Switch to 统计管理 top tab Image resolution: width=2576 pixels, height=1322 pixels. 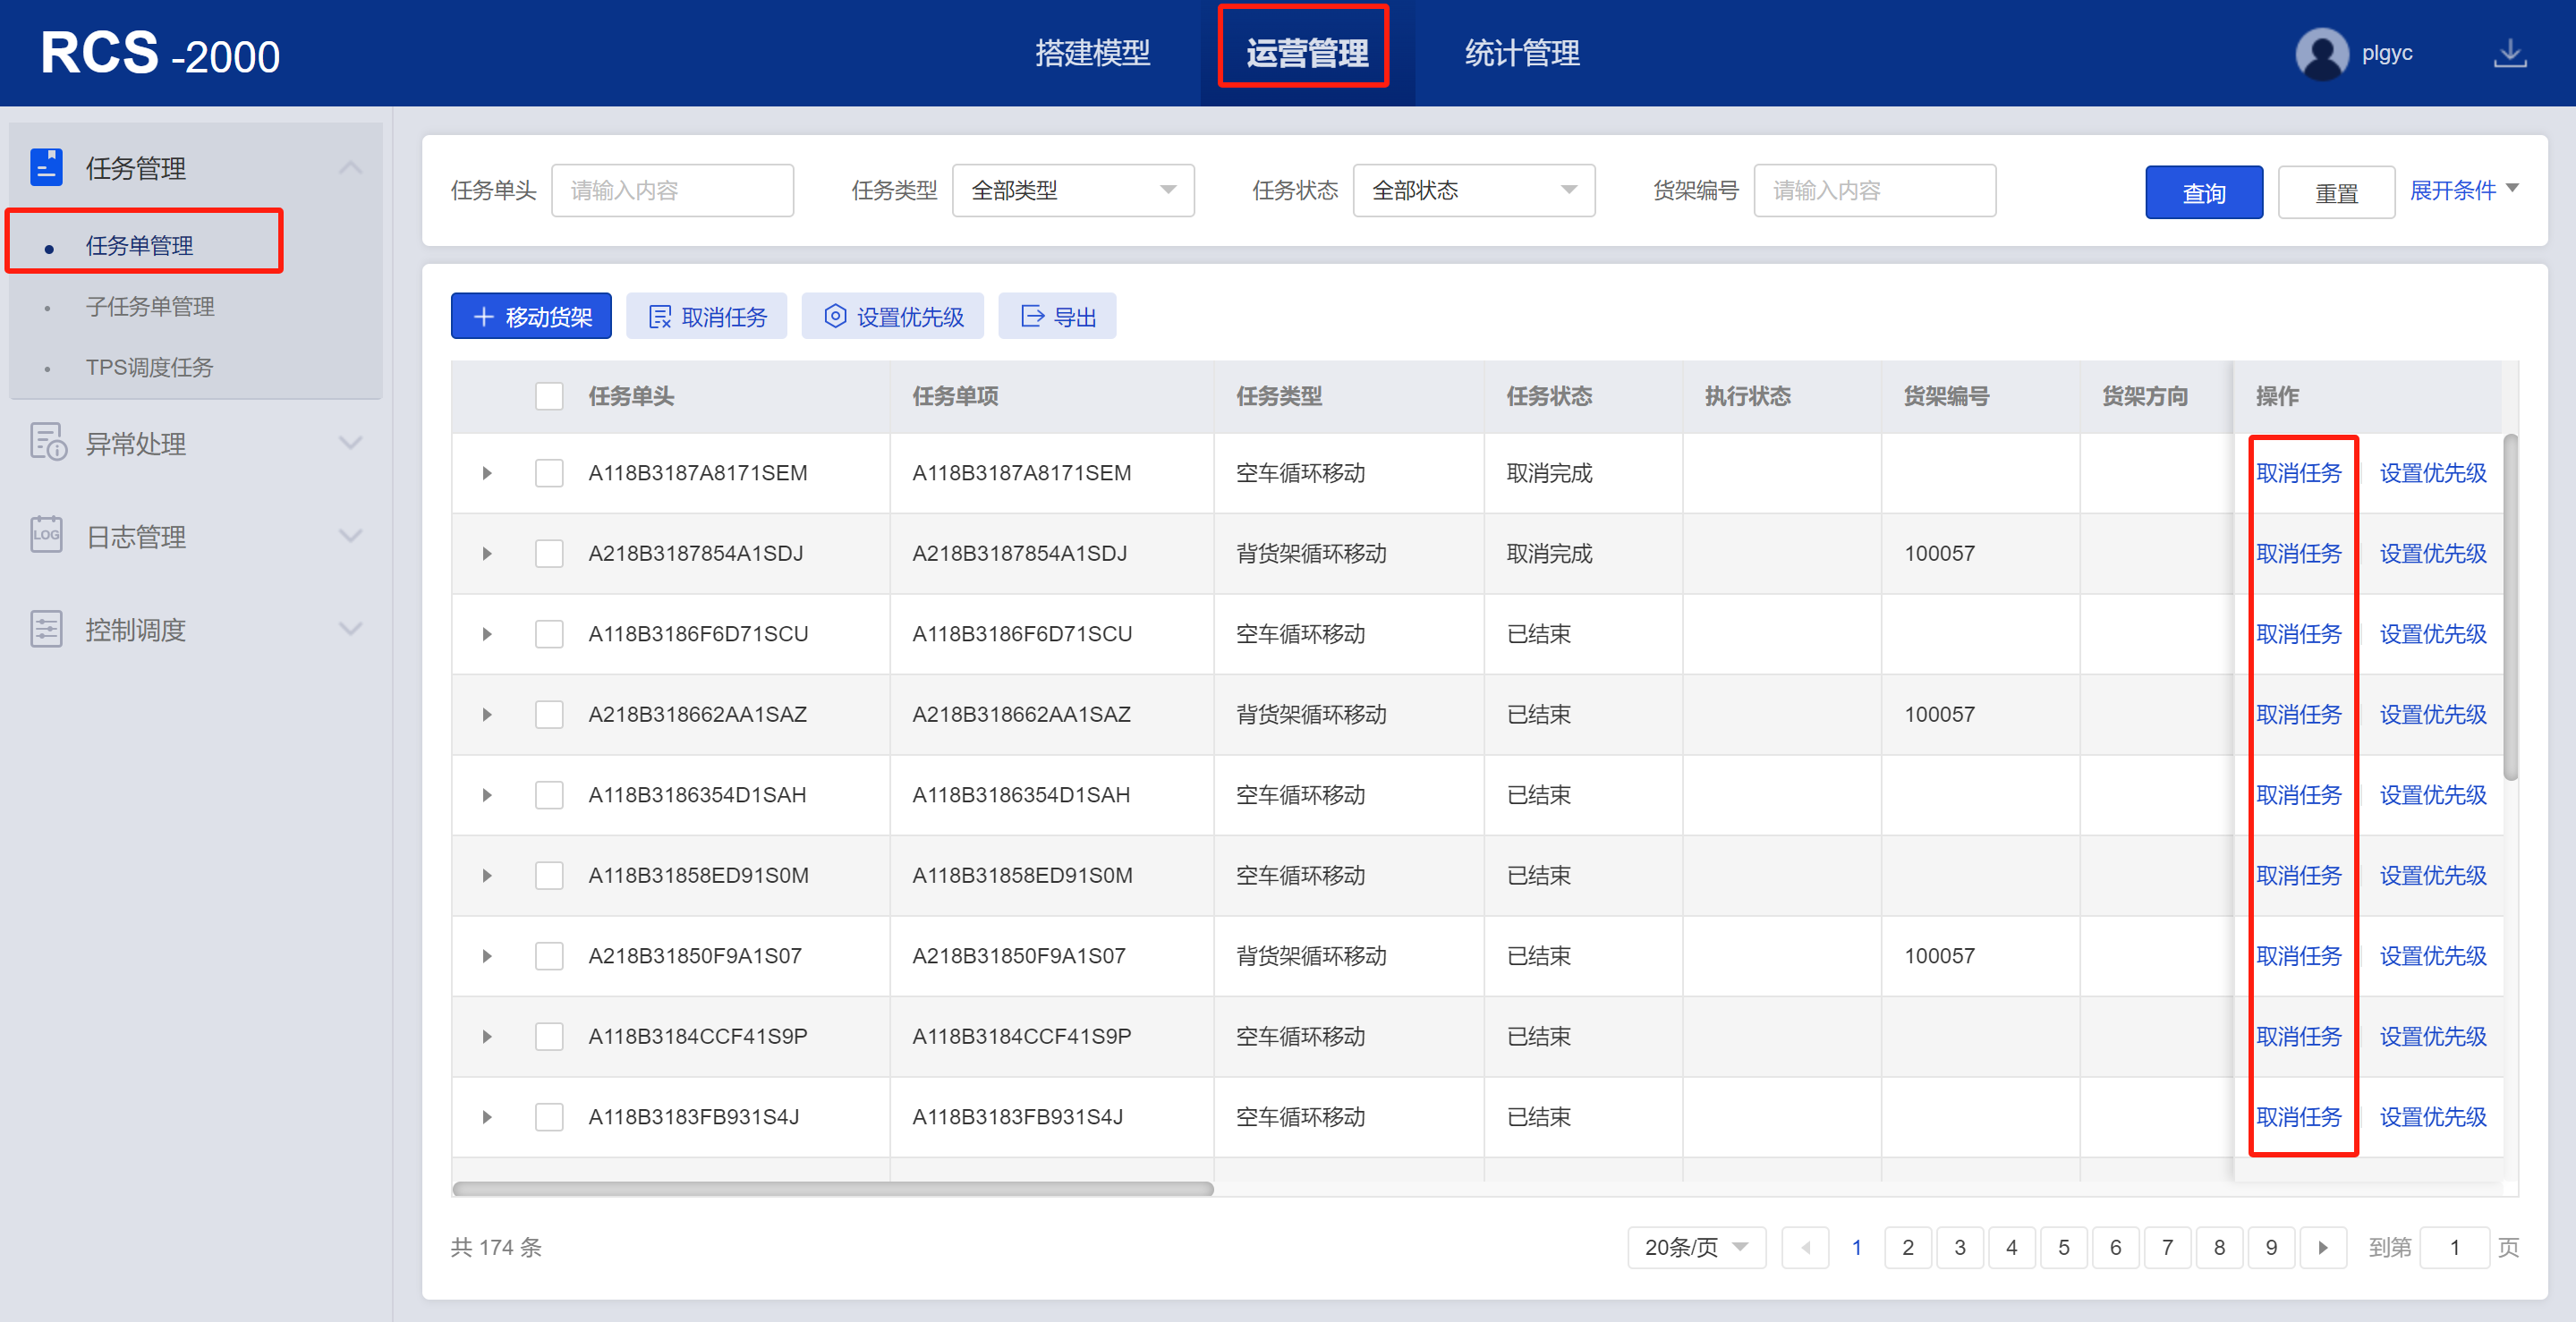click(1521, 54)
